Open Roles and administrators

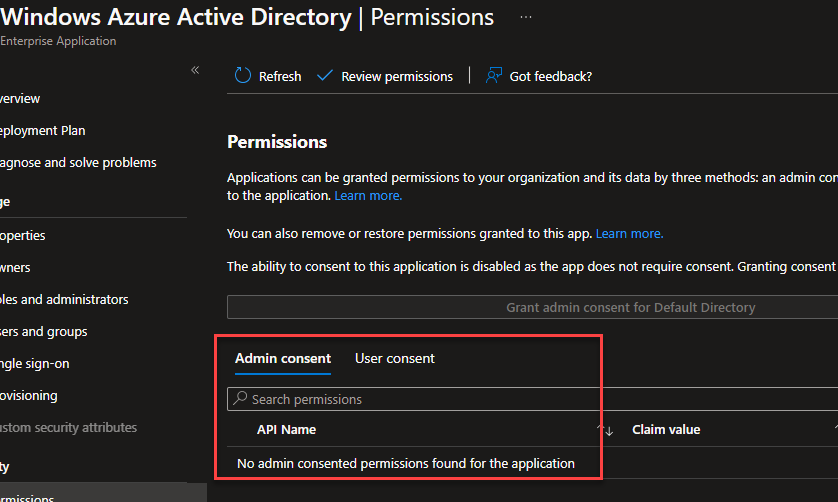point(64,299)
